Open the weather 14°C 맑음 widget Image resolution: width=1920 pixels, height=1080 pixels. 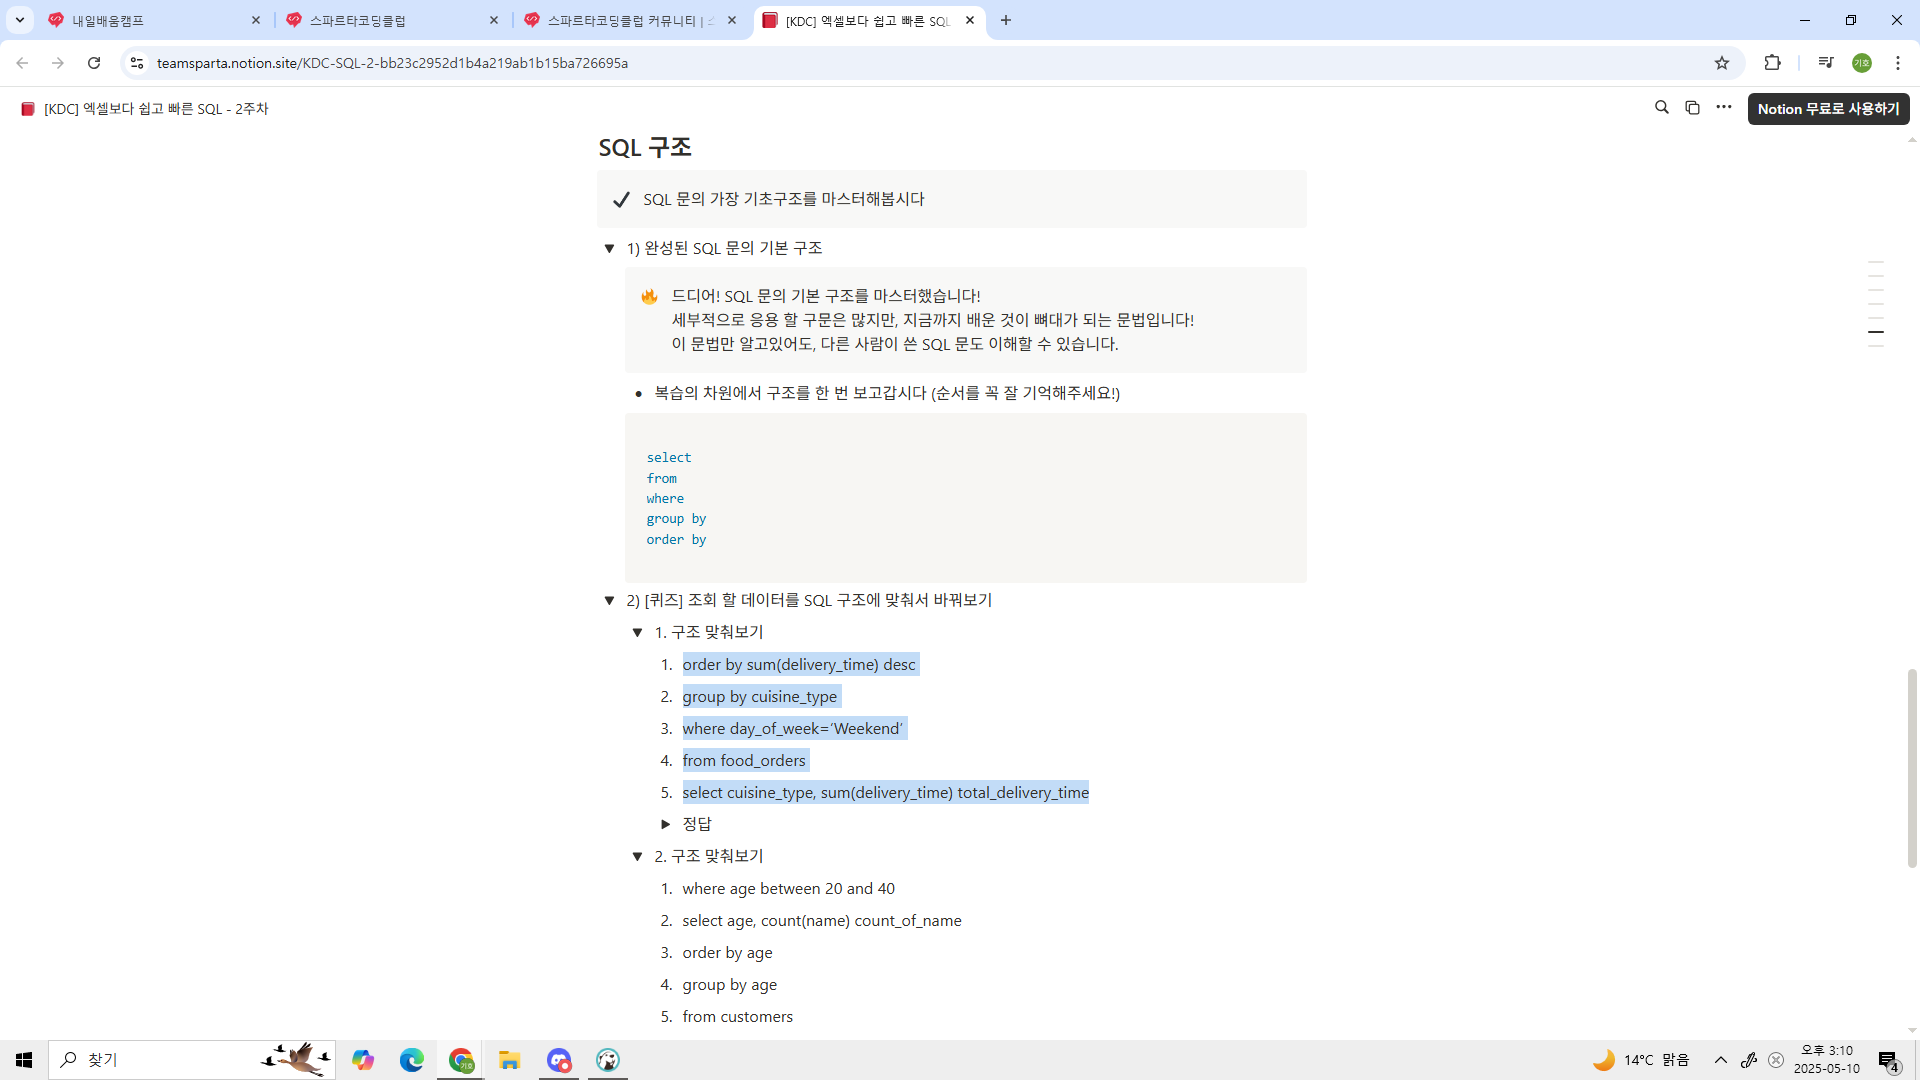tap(1641, 1060)
